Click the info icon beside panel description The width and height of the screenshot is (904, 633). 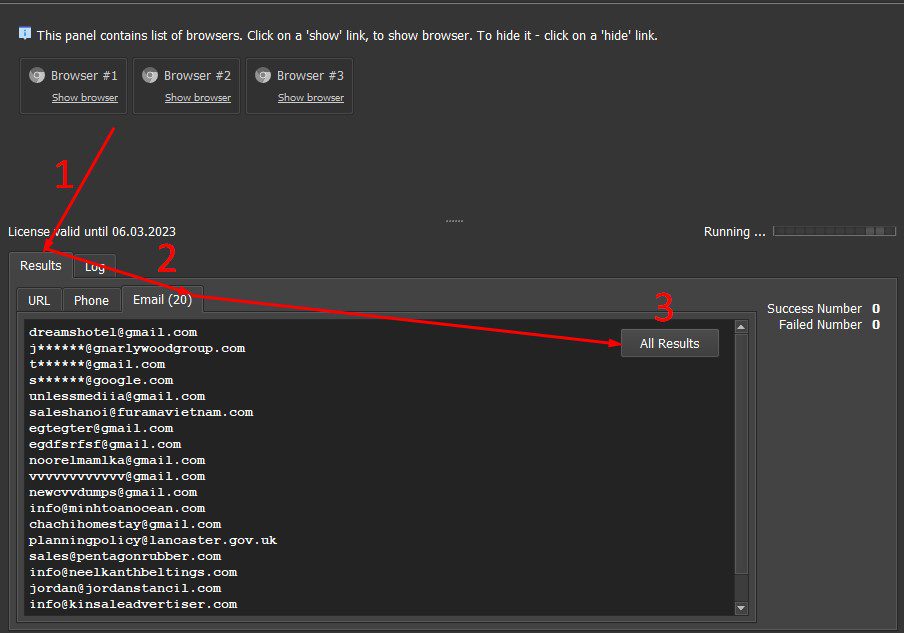(25, 33)
